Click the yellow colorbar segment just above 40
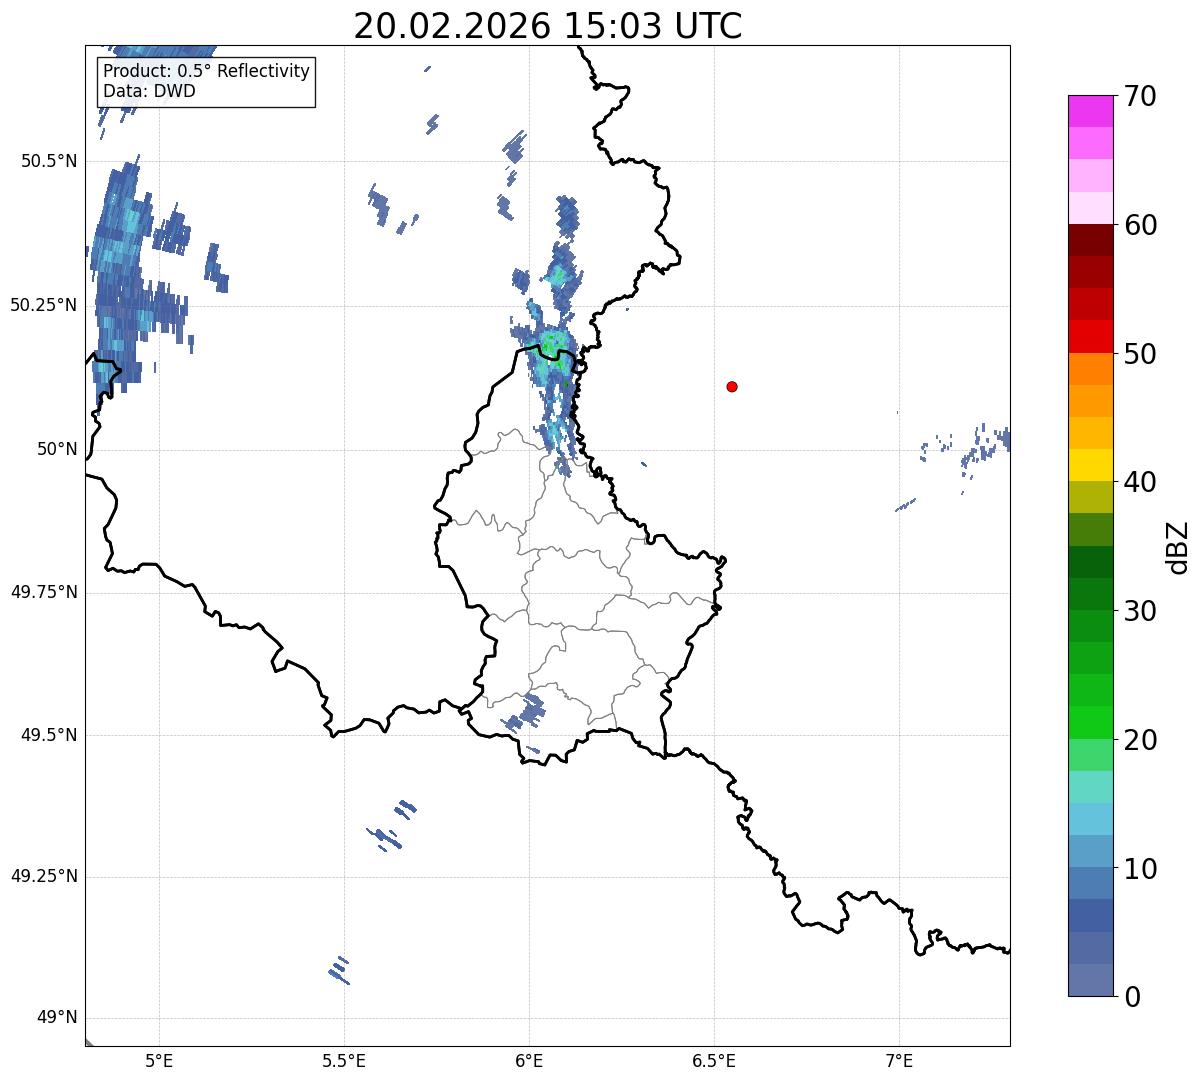Viewport: 1202px width, 1081px height. 1091,465
